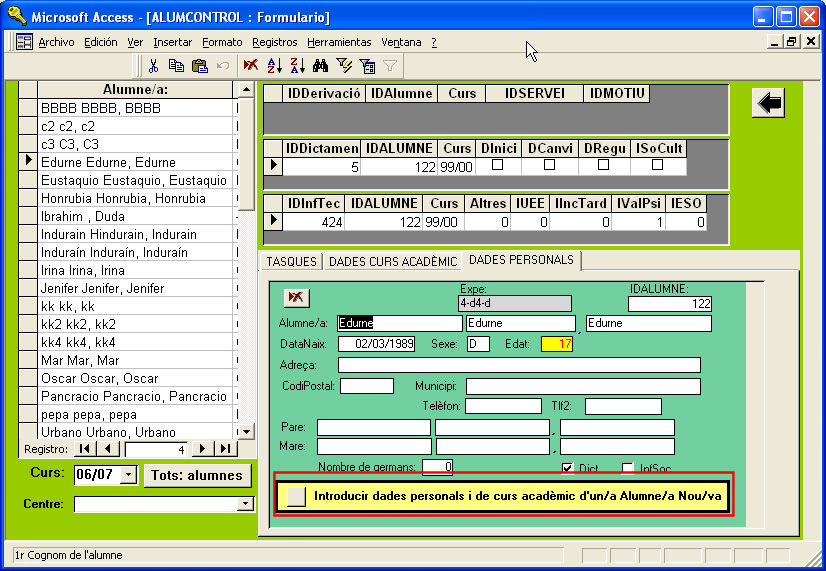The width and height of the screenshot is (826, 571).
Task: Open Find with the binoculars icon
Action: (x=321, y=66)
